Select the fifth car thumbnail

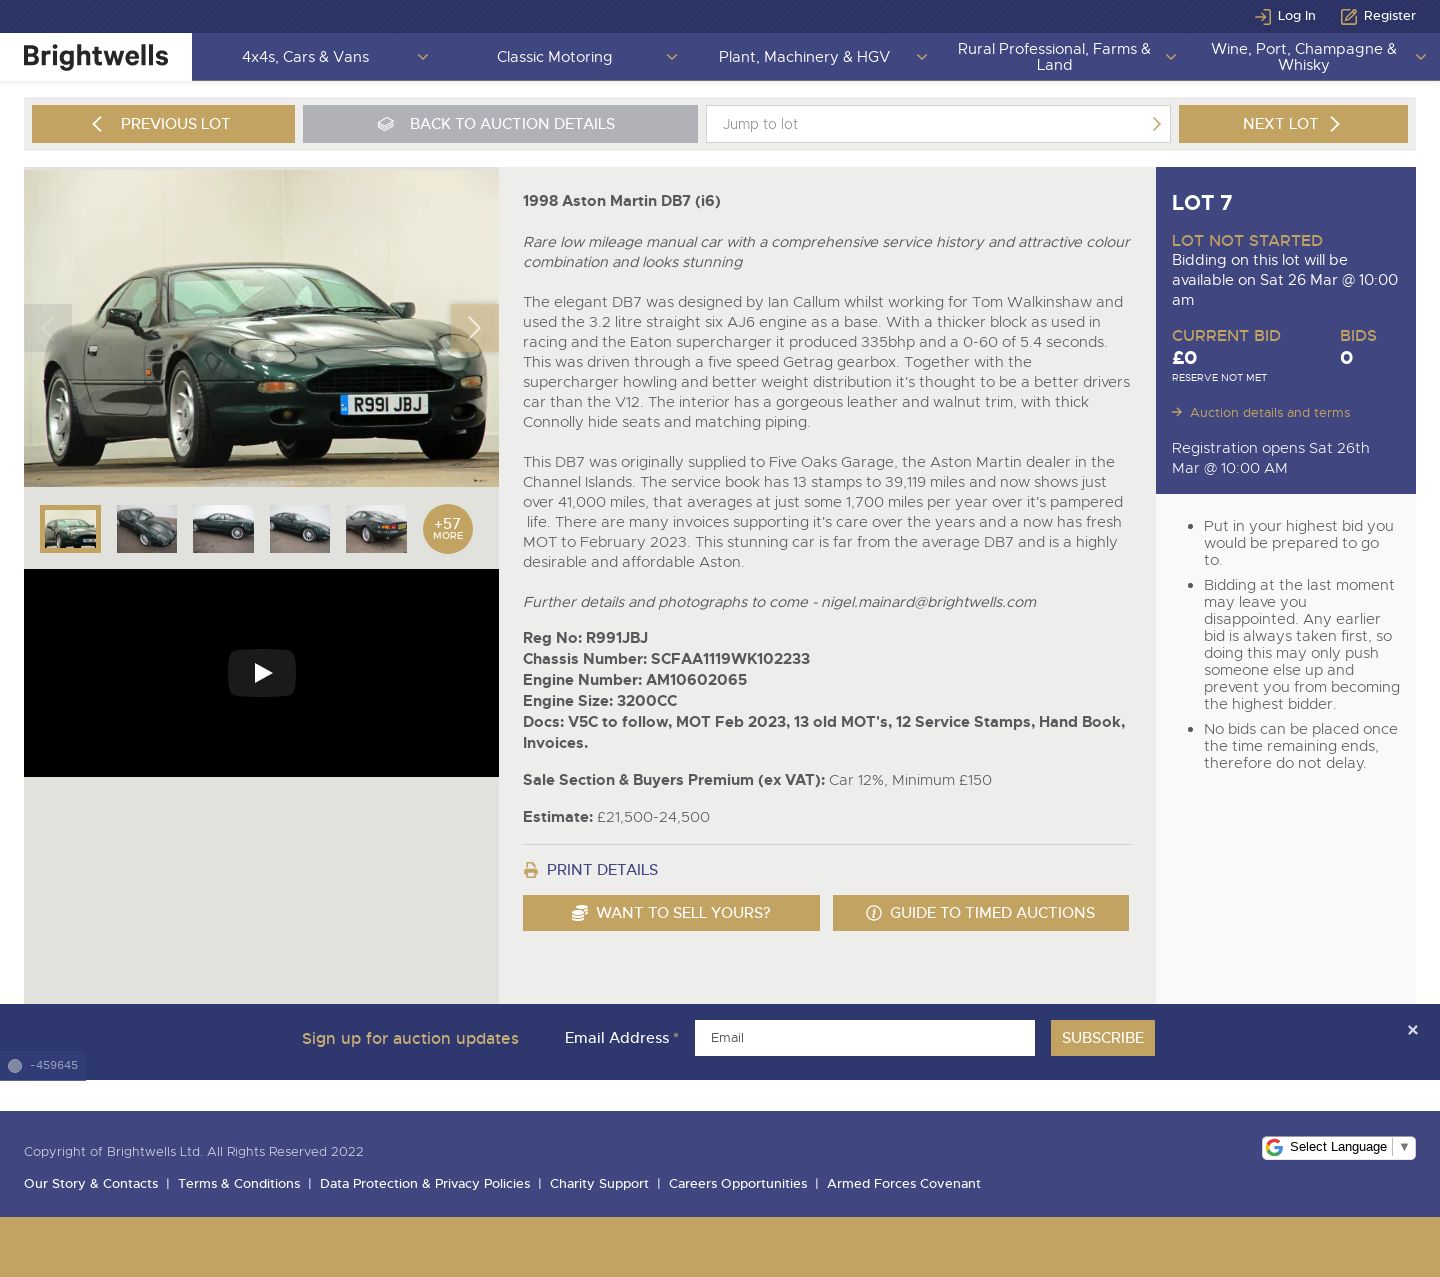(x=376, y=529)
